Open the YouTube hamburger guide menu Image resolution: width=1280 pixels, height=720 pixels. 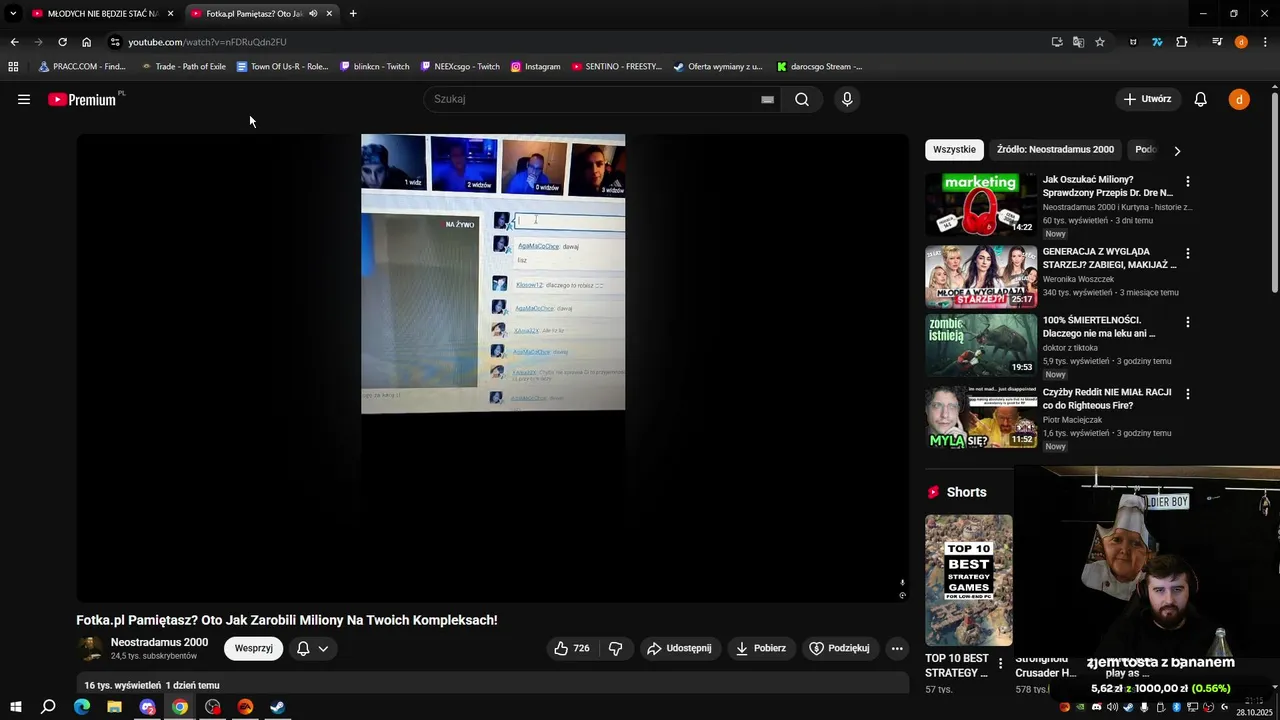pyautogui.click(x=24, y=99)
